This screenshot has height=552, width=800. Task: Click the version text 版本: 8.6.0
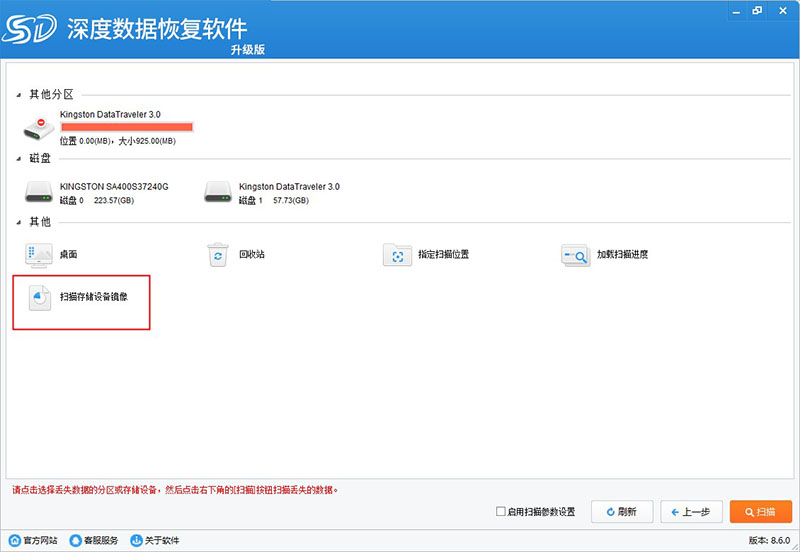(769, 540)
